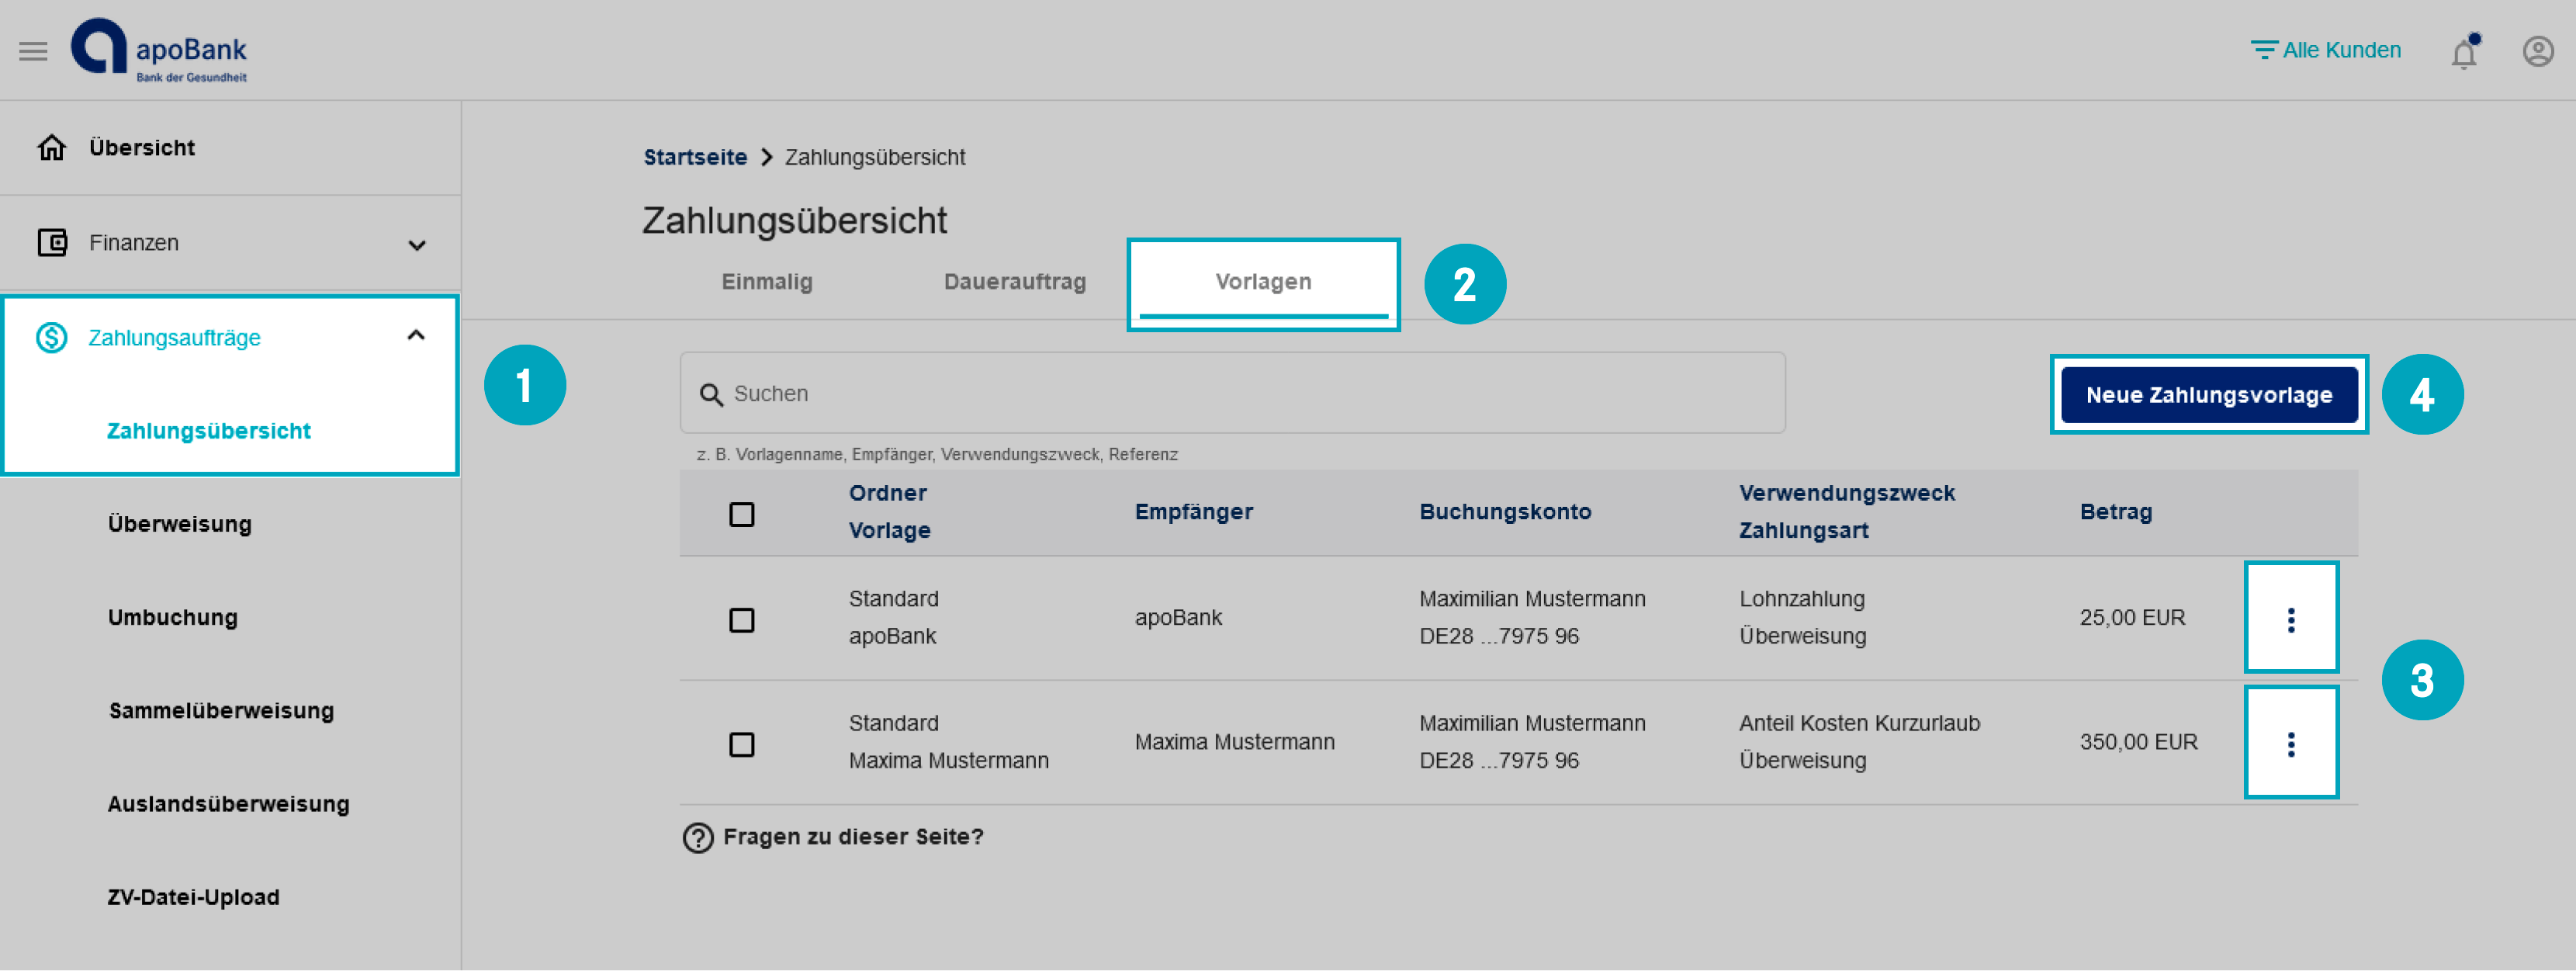Click the 25,00 EUR amount
Image resolution: width=2576 pixels, height=971 pixels.
tap(2132, 617)
